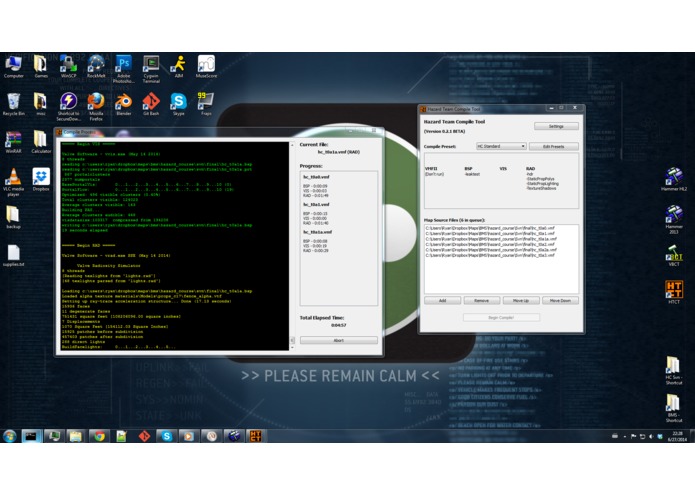695x494 pixels.
Task: Open VBCT desktop shortcut
Action: point(674,255)
